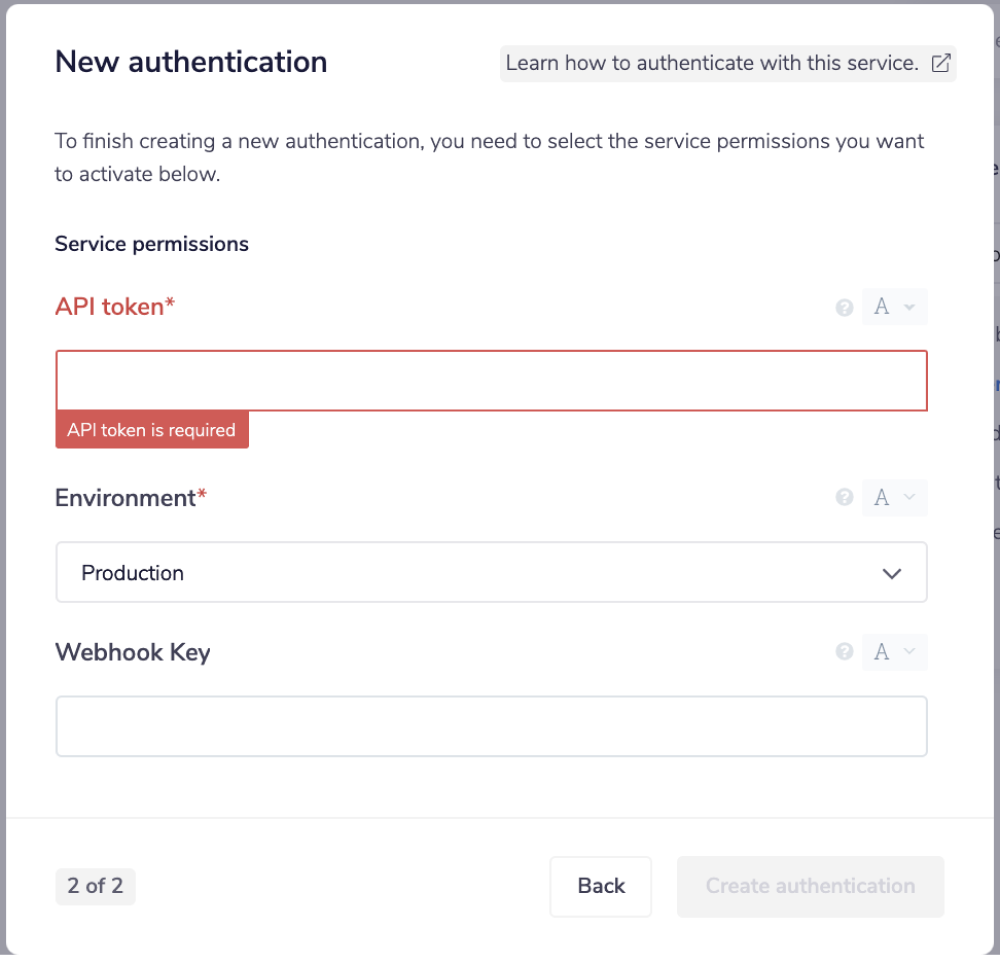Image resolution: width=1000 pixels, height=955 pixels.
Task: Click the Environment help question icon
Action: (844, 497)
